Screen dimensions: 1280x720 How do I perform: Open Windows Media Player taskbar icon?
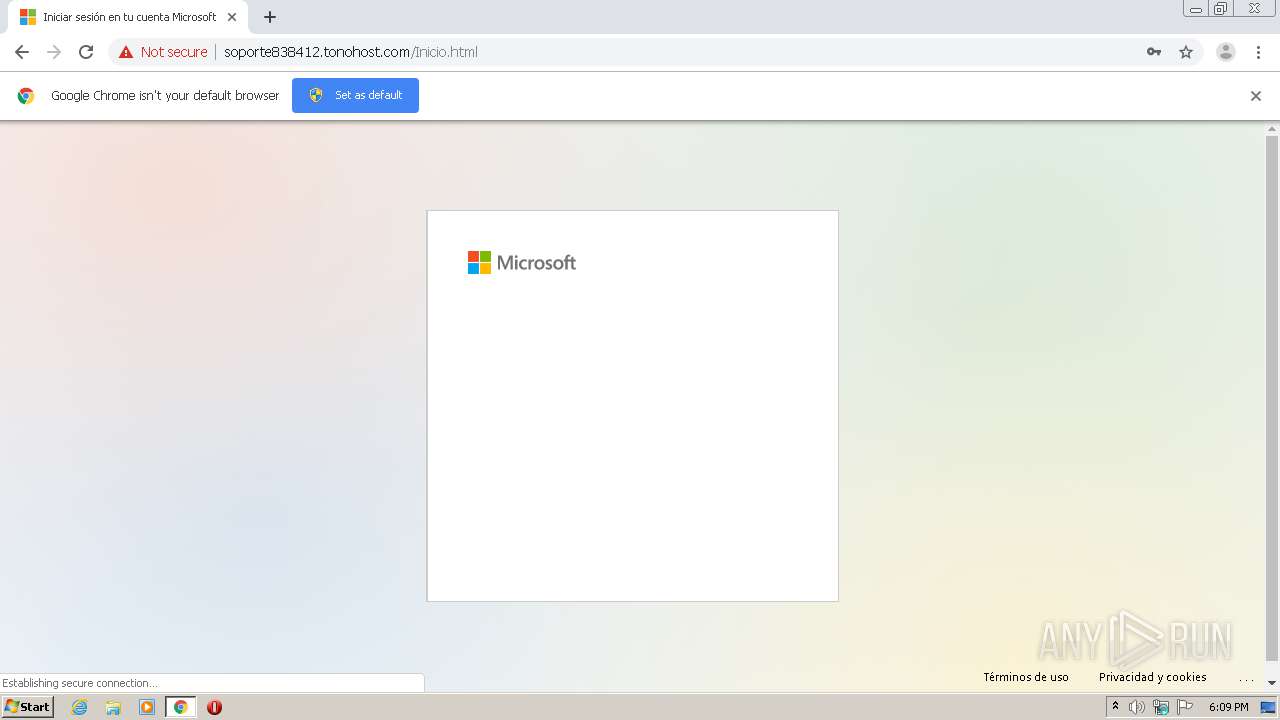point(147,707)
